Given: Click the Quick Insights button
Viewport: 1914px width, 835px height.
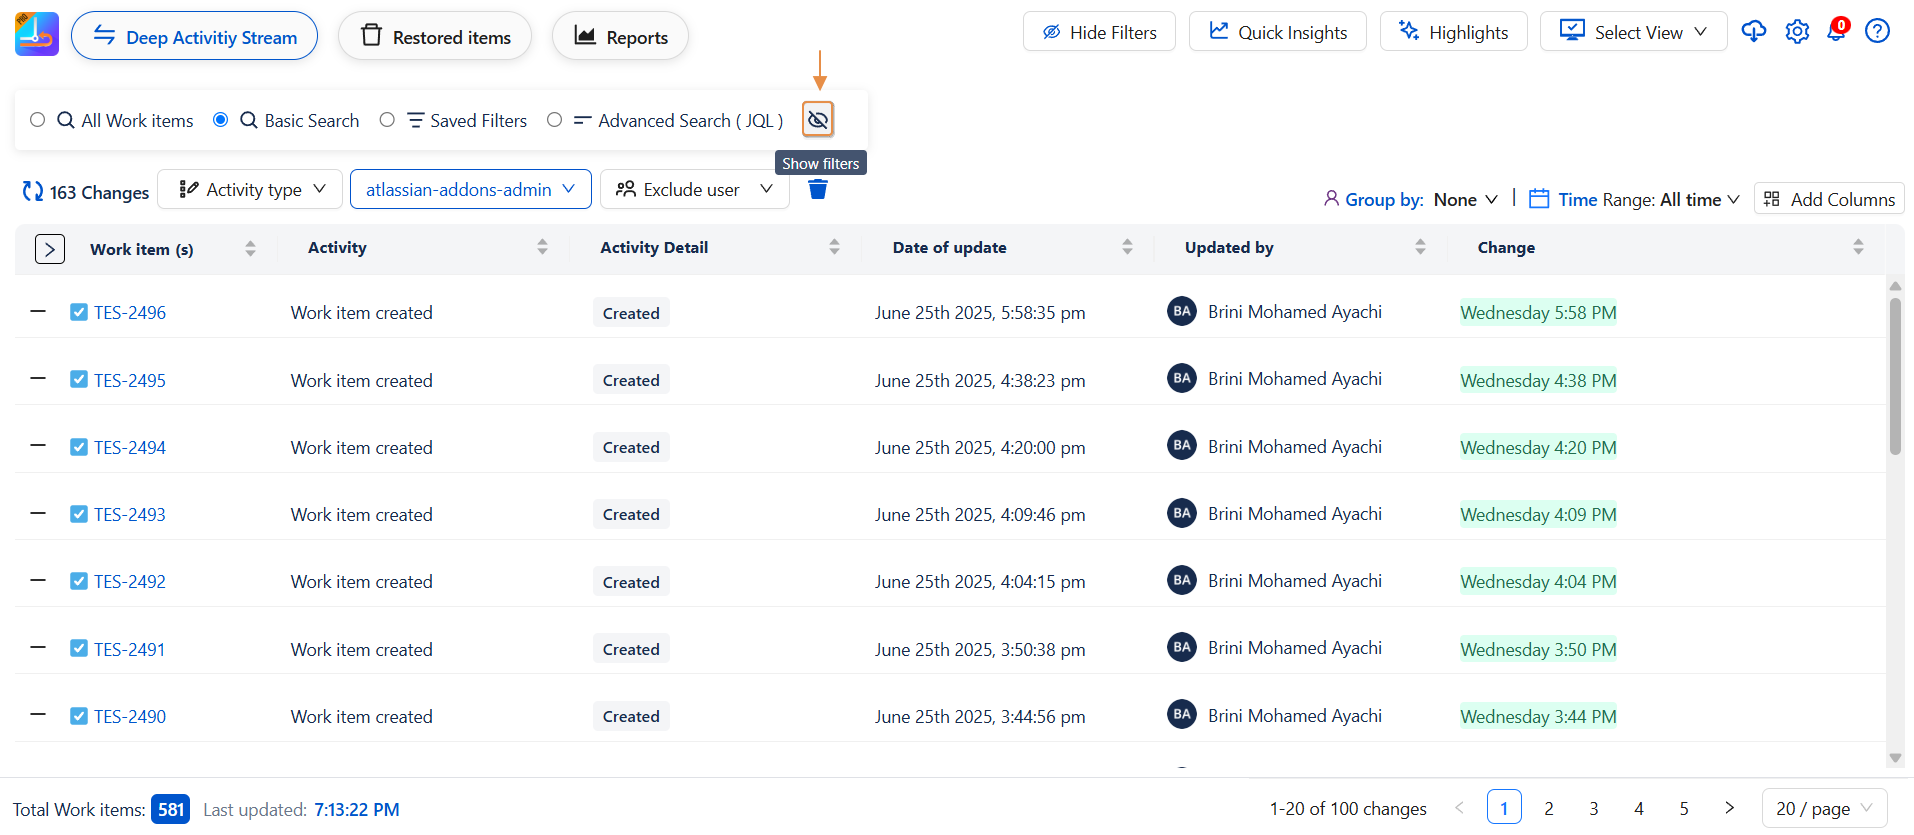Looking at the screenshot, I should coord(1277,32).
